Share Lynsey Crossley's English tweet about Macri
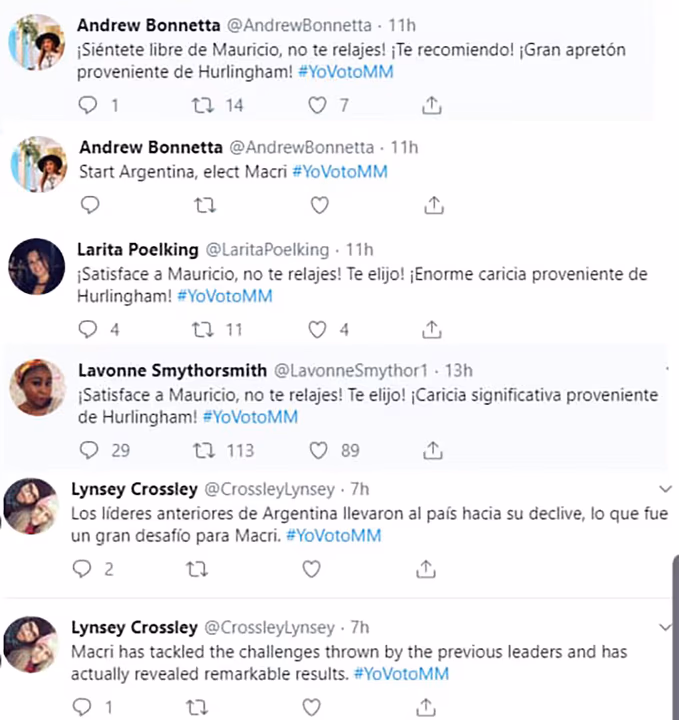The width and height of the screenshot is (679, 720). [x=426, y=707]
